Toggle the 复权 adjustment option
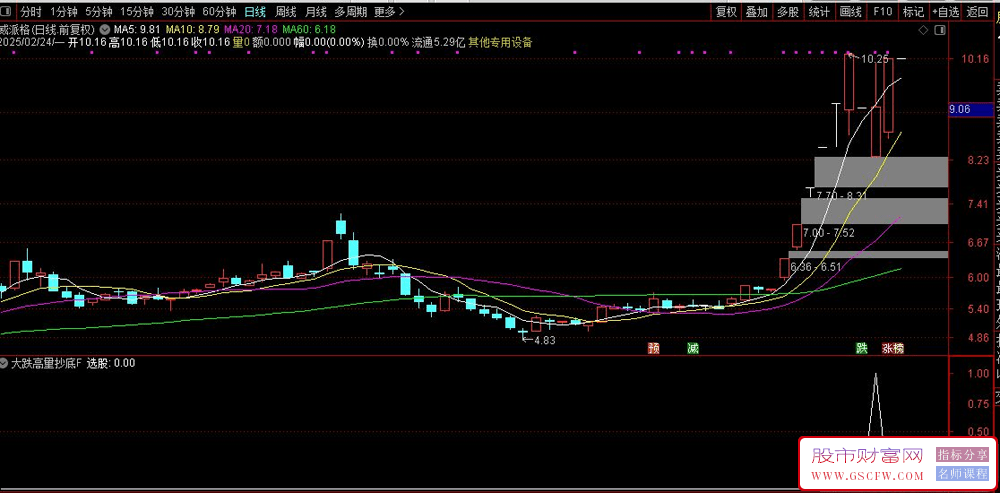The width and height of the screenshot is (1000, 493). point(726,12)
